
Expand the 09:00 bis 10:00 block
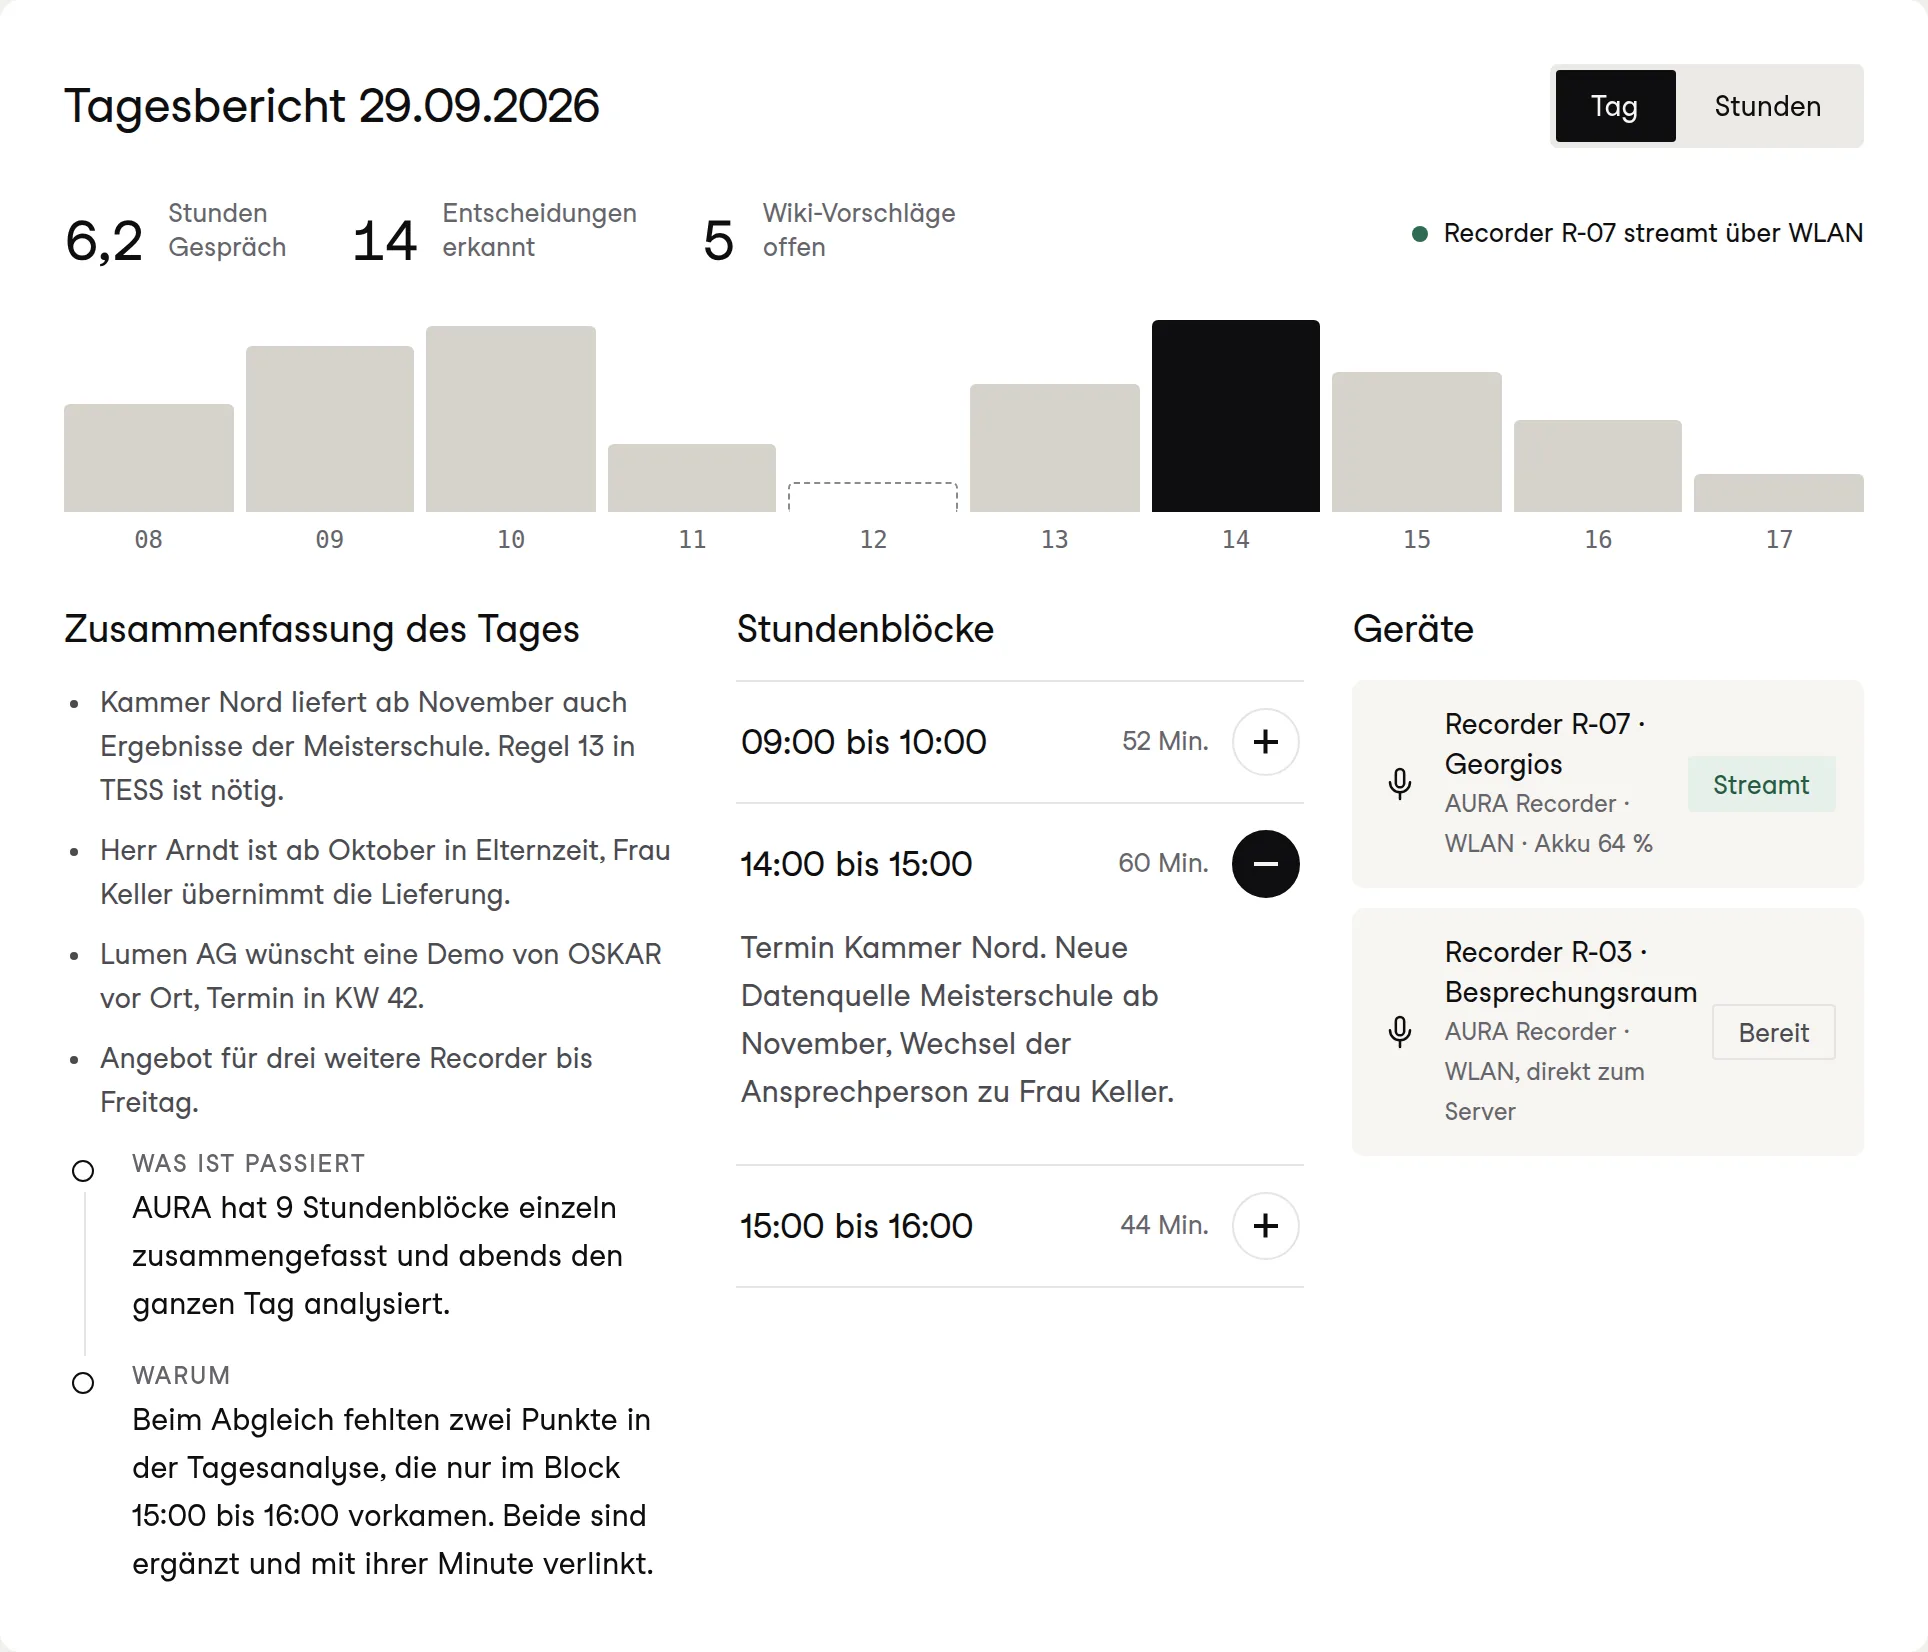tap(1265, 742)
